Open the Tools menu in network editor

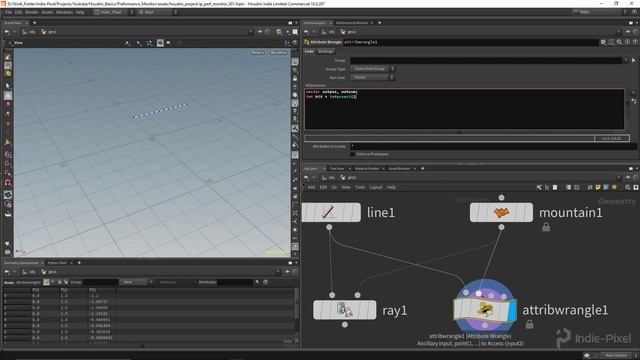click(x=360, y=187)
